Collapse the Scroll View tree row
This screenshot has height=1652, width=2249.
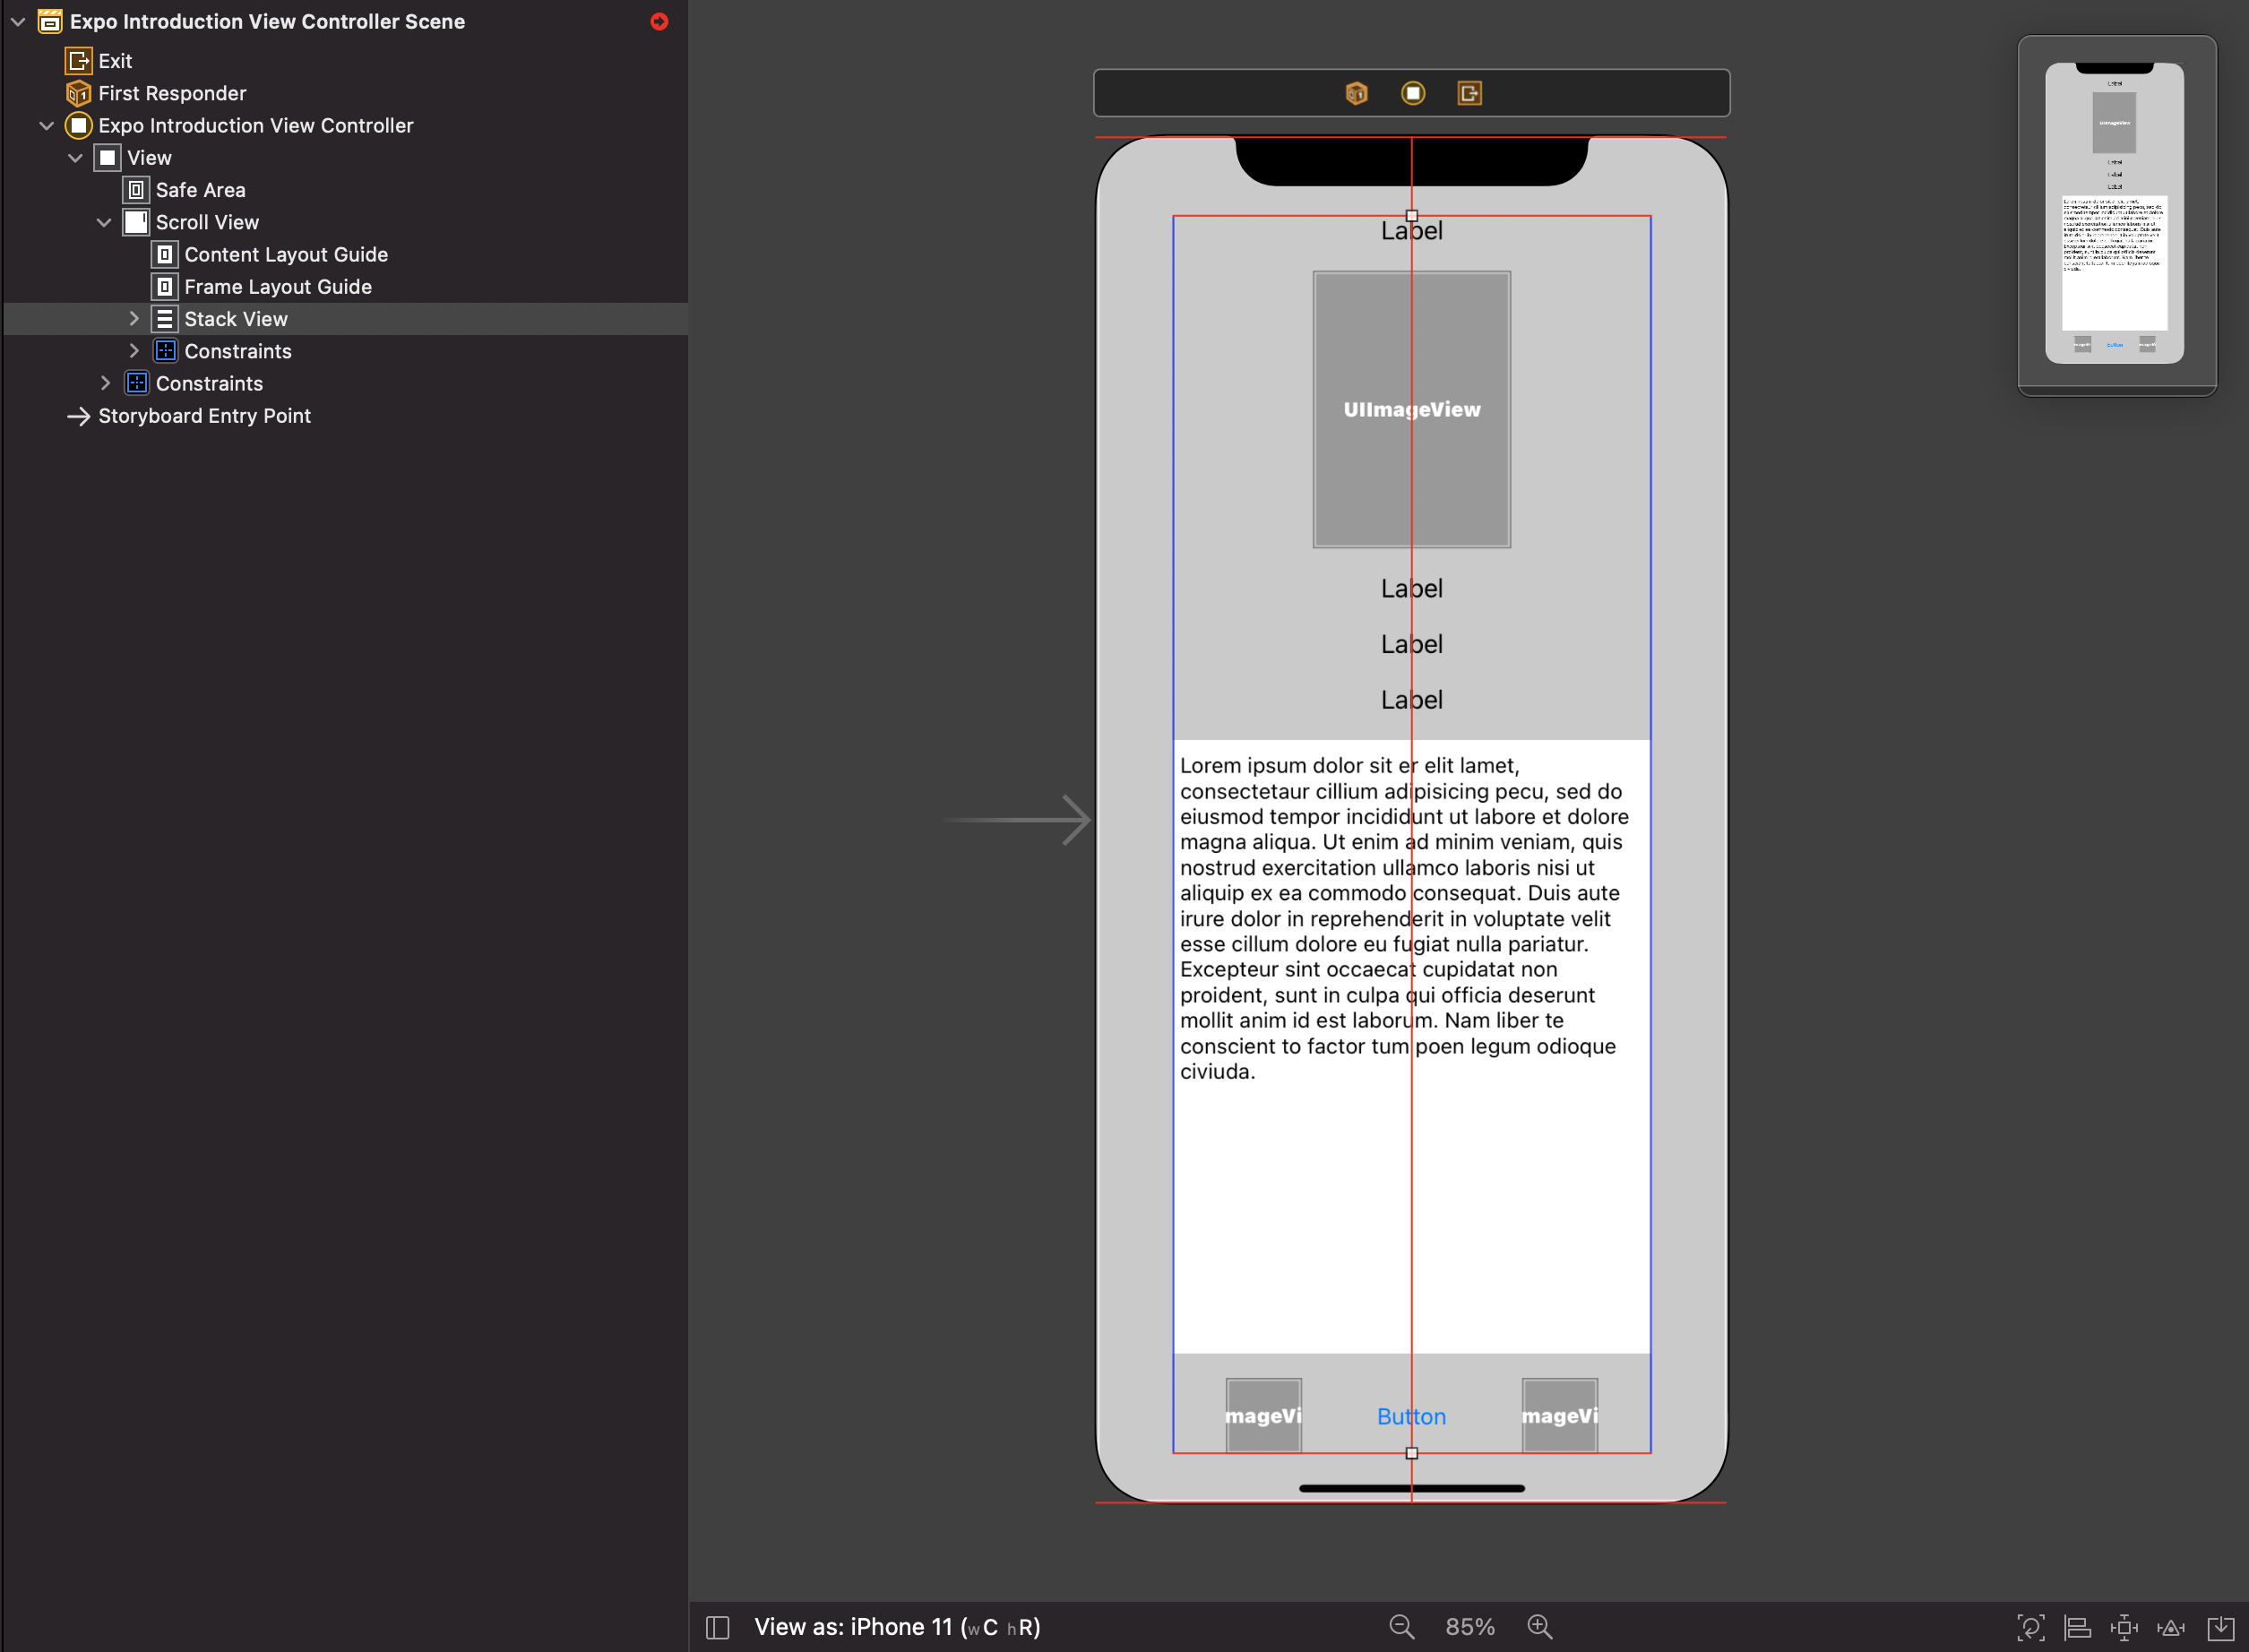[104, 222]
